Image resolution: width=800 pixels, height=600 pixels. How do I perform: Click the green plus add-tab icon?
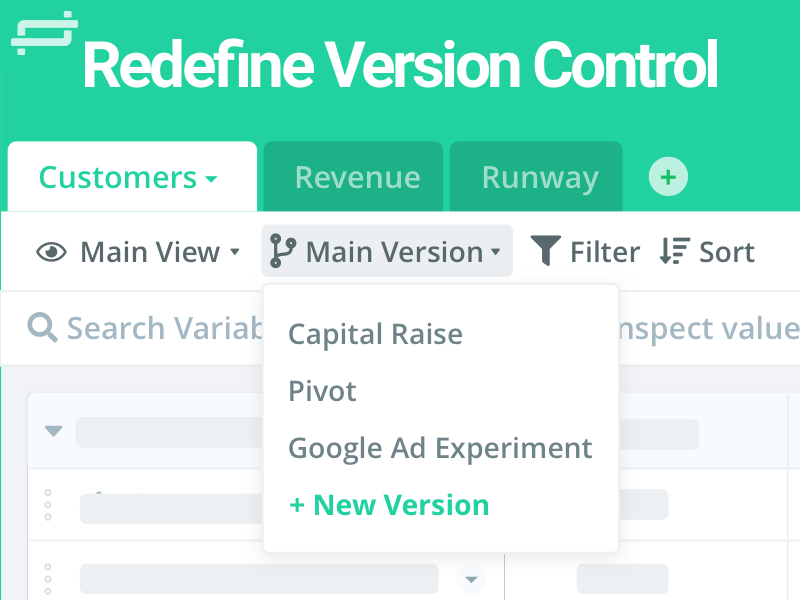668,178
